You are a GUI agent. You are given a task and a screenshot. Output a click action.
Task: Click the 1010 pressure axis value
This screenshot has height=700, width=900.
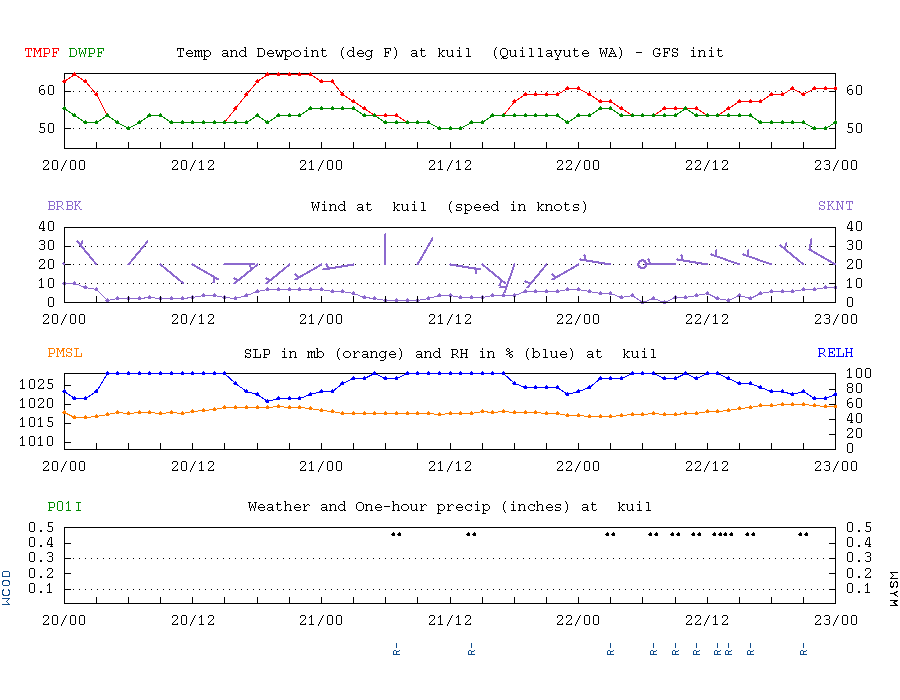point(37,442)
